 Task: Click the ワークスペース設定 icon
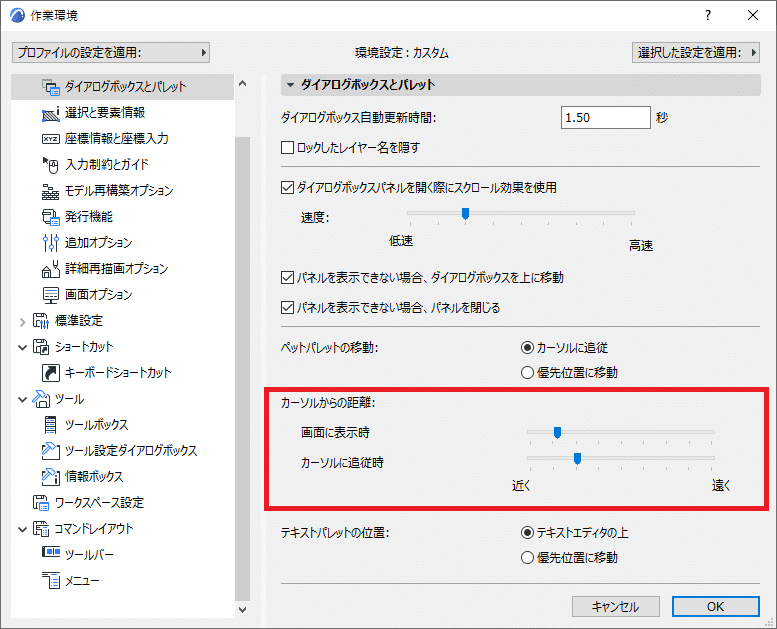tap(41, 503)
